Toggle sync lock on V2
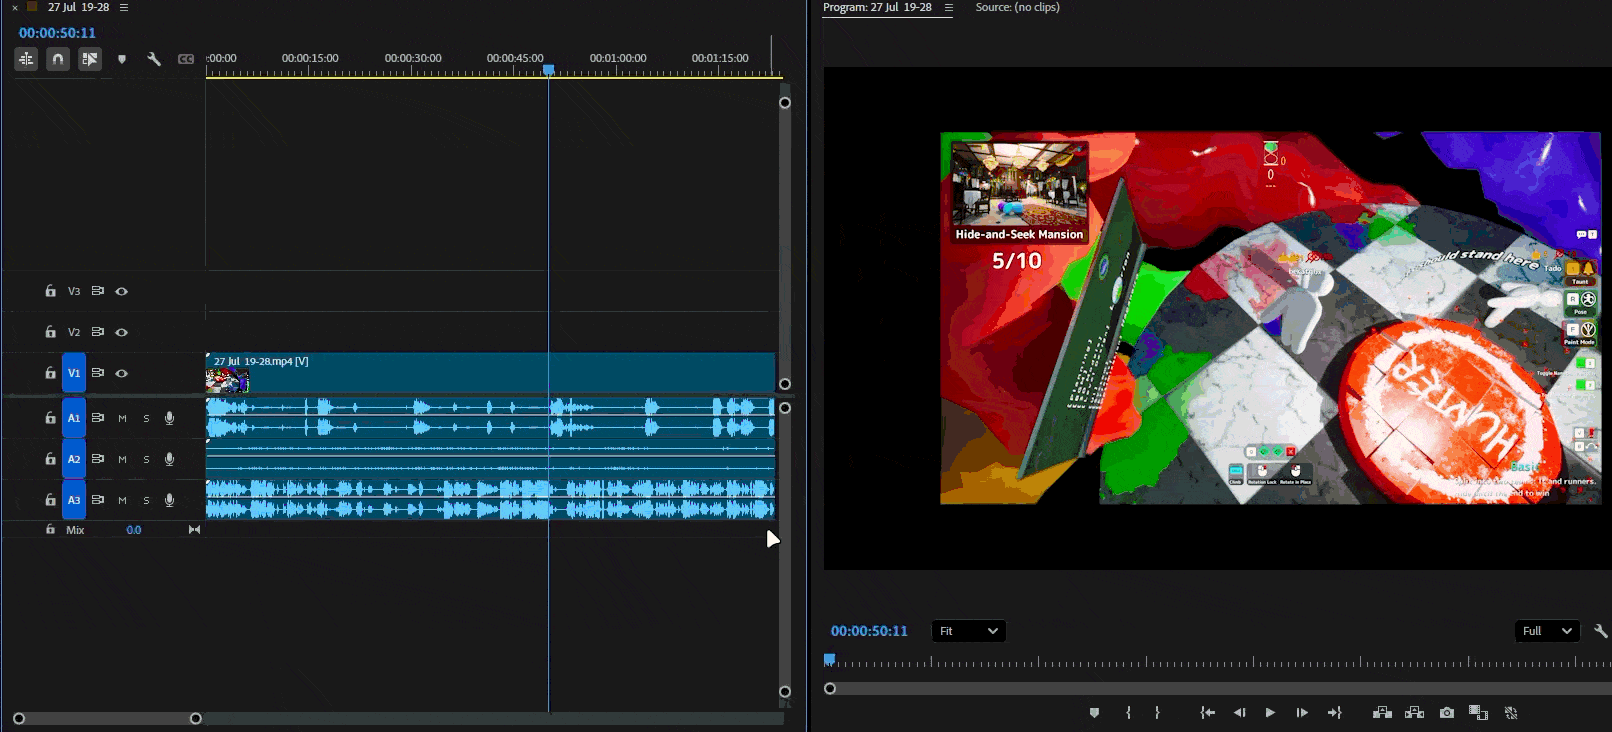The width and height of the screenshot is (1612, 732). [98, 332]
